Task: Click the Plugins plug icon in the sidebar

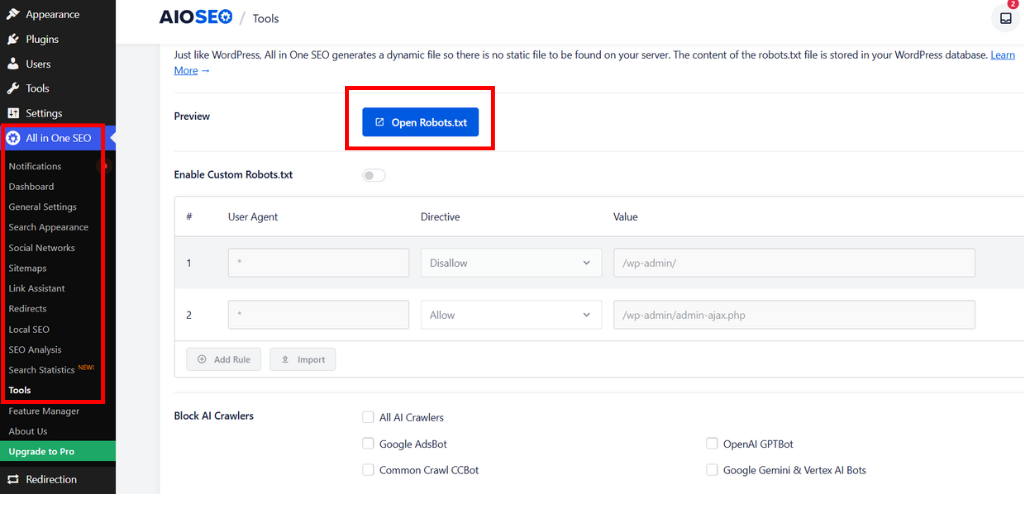Action: click(12, 39)
